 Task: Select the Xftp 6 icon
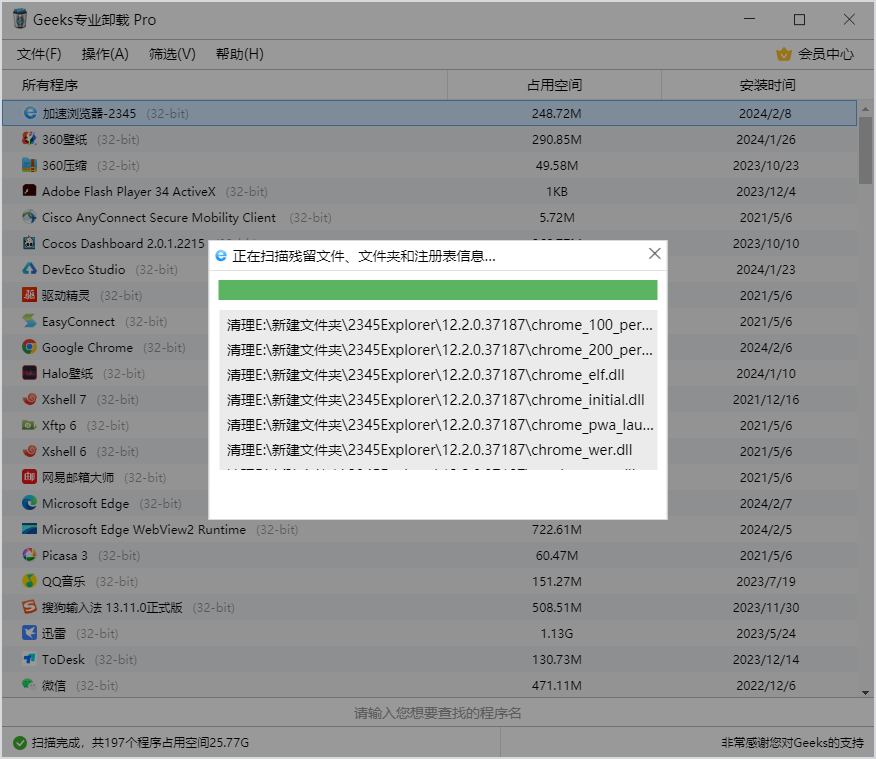pyautogui.click(x=29, y=425)
